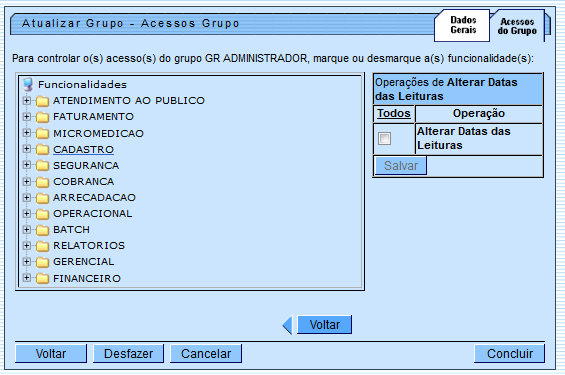Click the BATCH folder icon
565x375 pixels.
coord(42,230)
